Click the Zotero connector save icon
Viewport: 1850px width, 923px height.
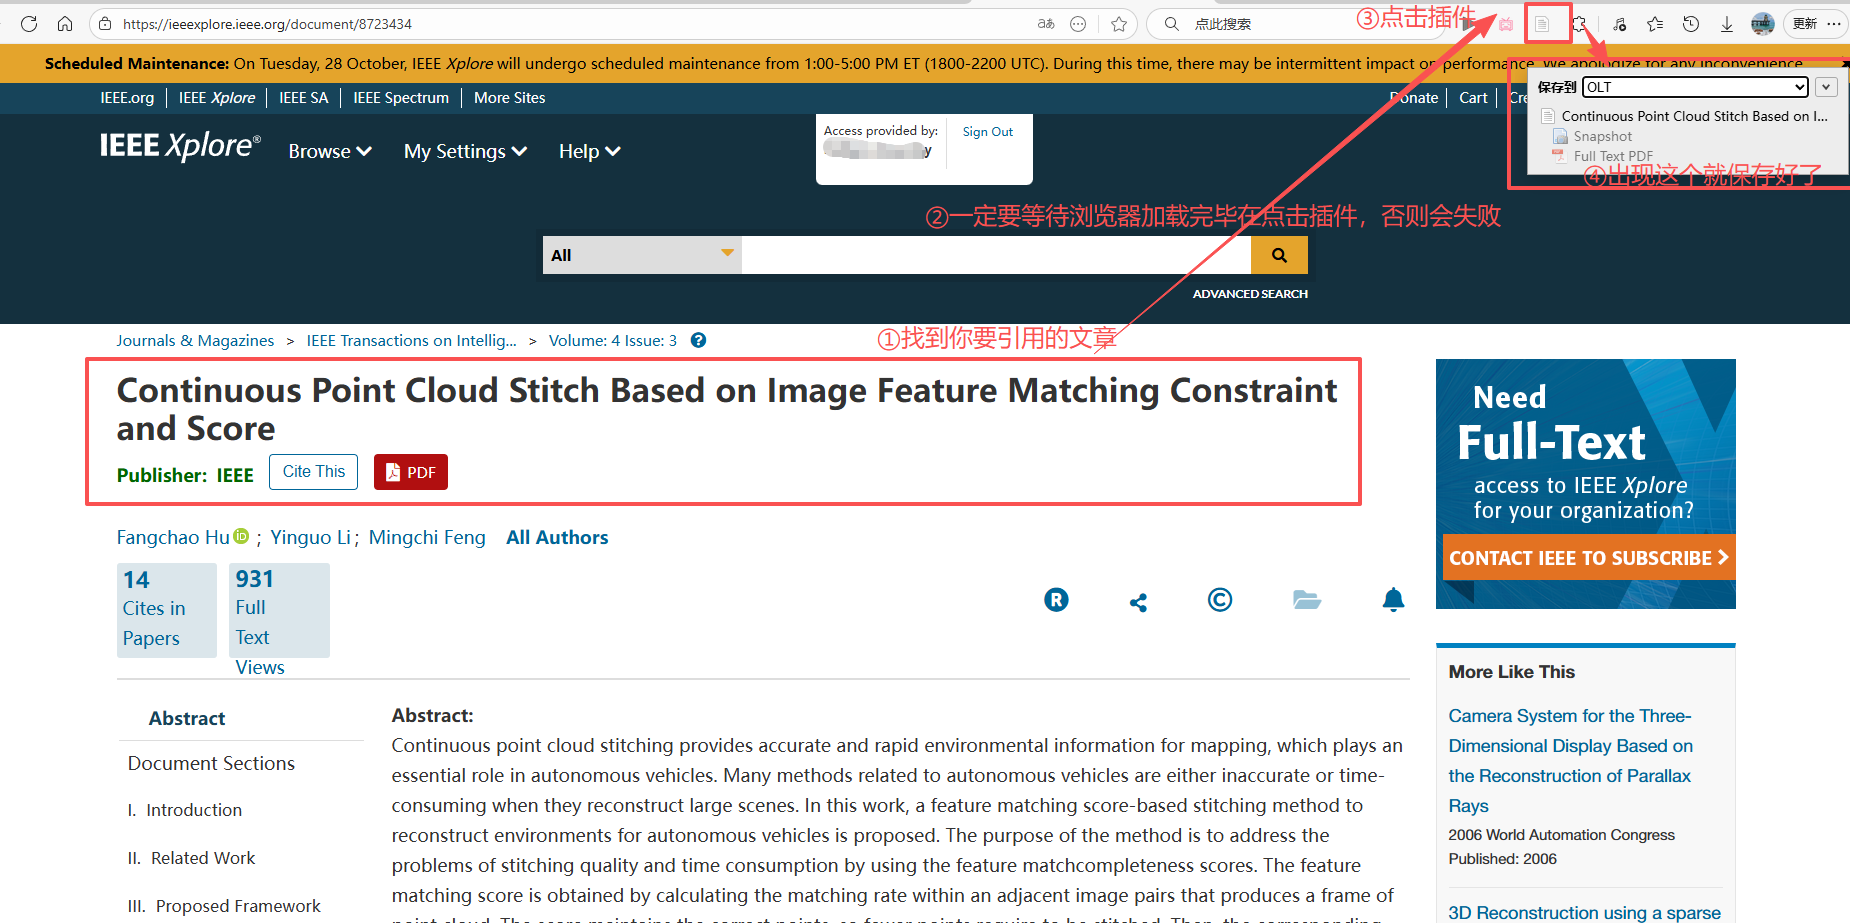pyautogui.click(x=1542, y=24)
